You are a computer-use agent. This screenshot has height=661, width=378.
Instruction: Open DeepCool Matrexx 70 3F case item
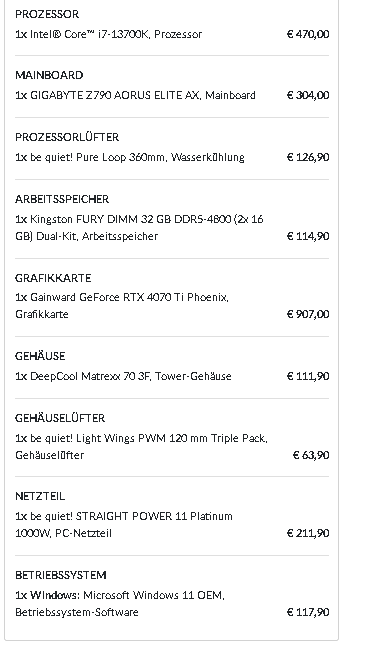(123, 376)
